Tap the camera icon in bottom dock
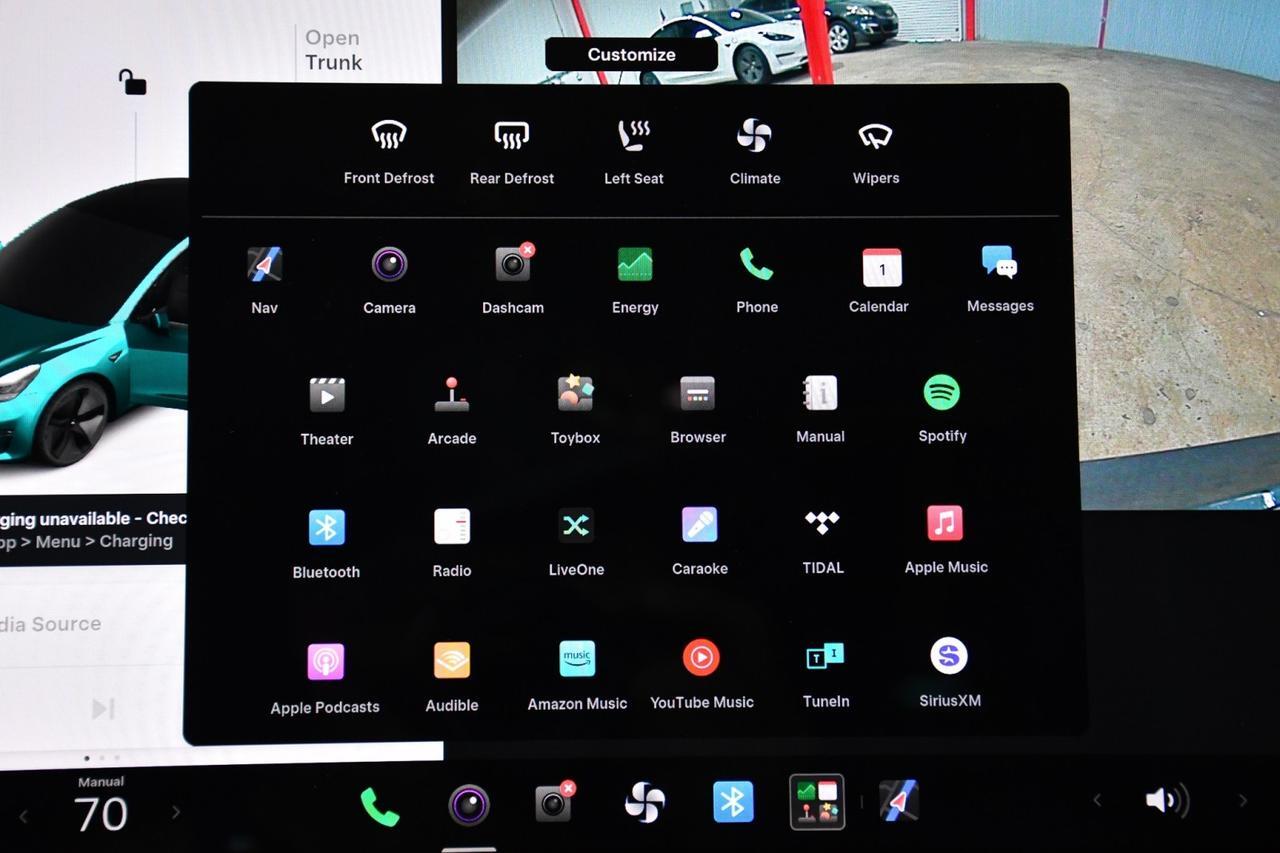This screenshot has height=853, width=1280. click(468, 805)
